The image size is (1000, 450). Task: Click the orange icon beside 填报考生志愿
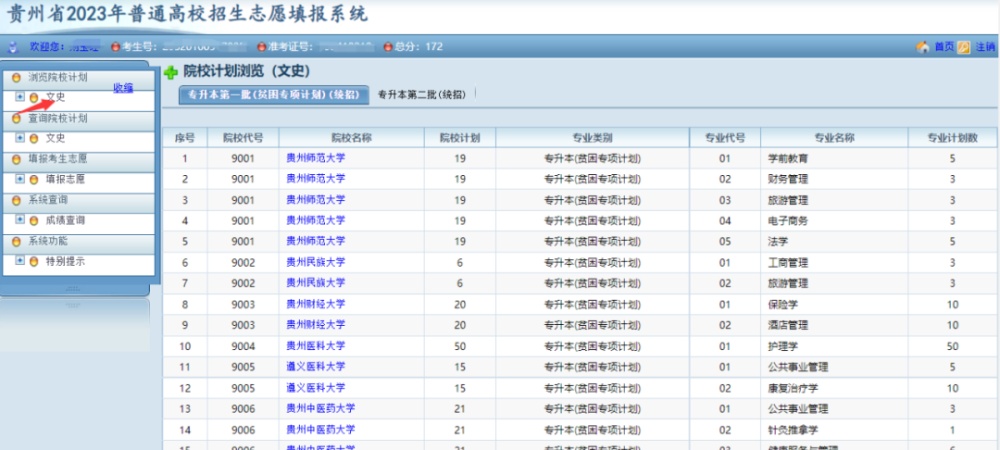16,159
